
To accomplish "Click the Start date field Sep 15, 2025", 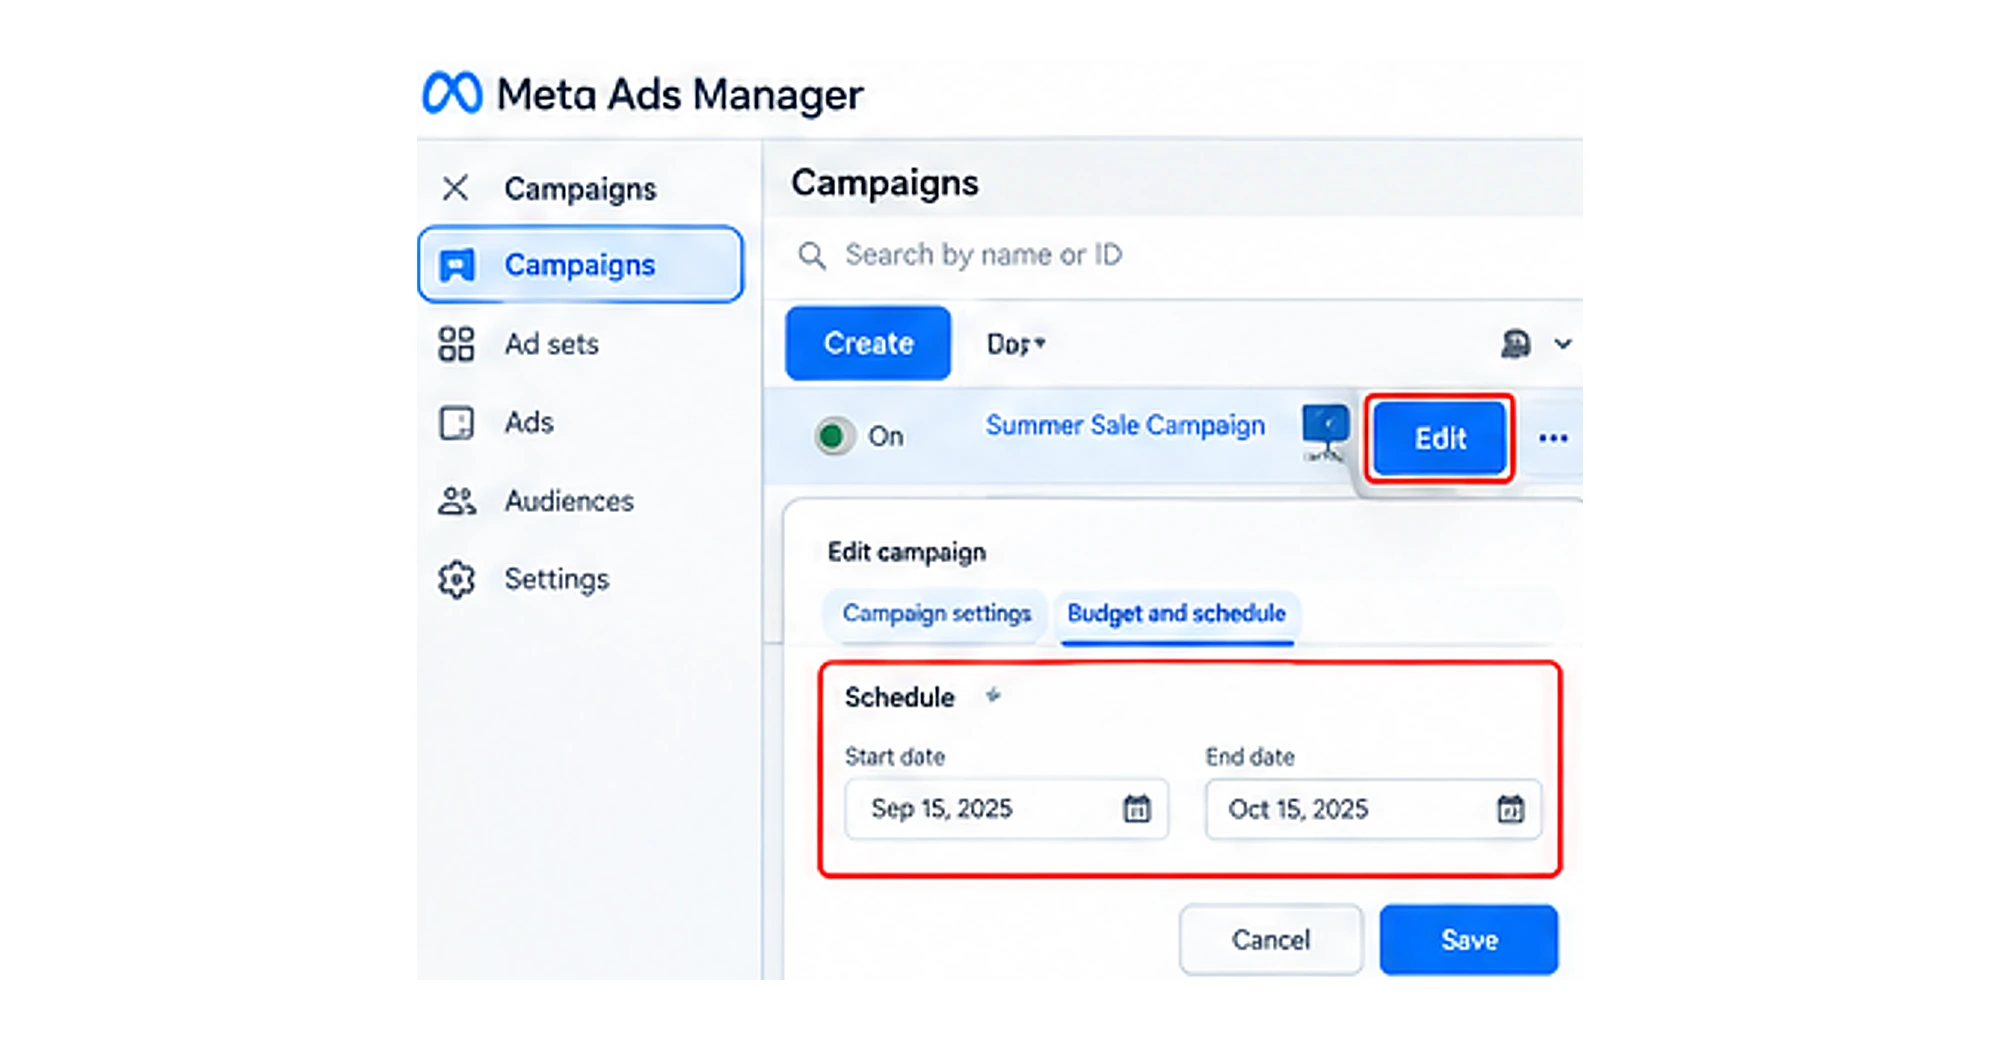I will pyautogui.click(x=1006, y=809).
